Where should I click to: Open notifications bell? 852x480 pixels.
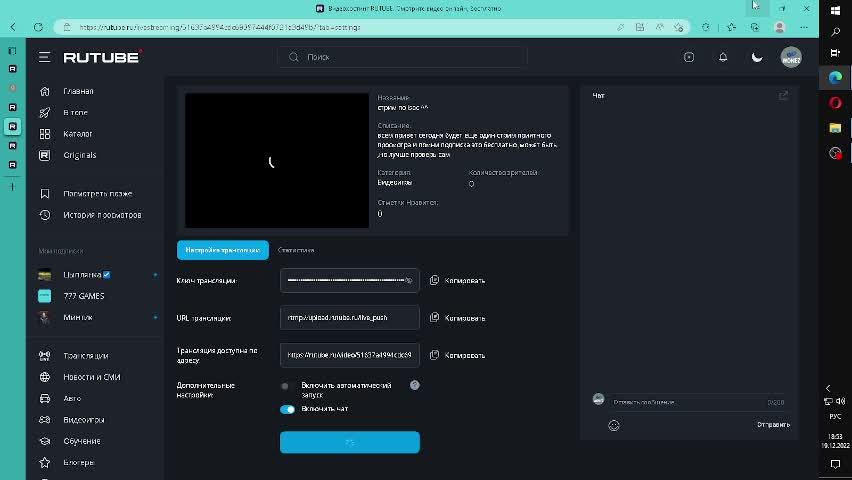pyautogui.click(x=723, y=57)
